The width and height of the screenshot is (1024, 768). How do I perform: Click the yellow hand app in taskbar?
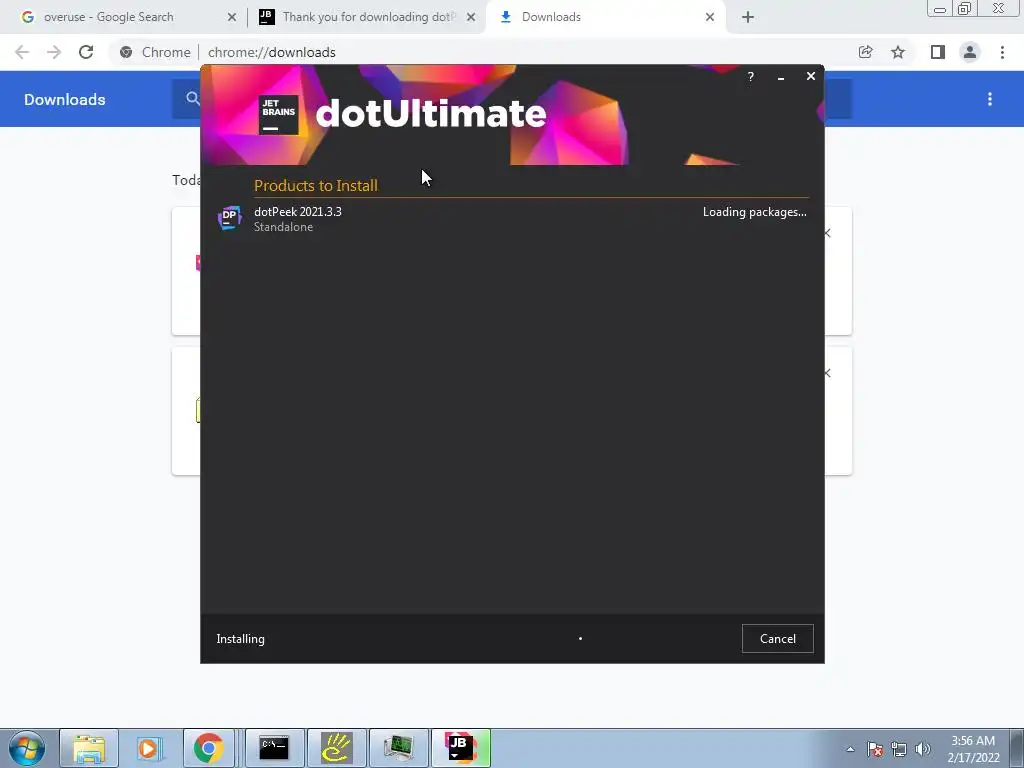point(336,748)
